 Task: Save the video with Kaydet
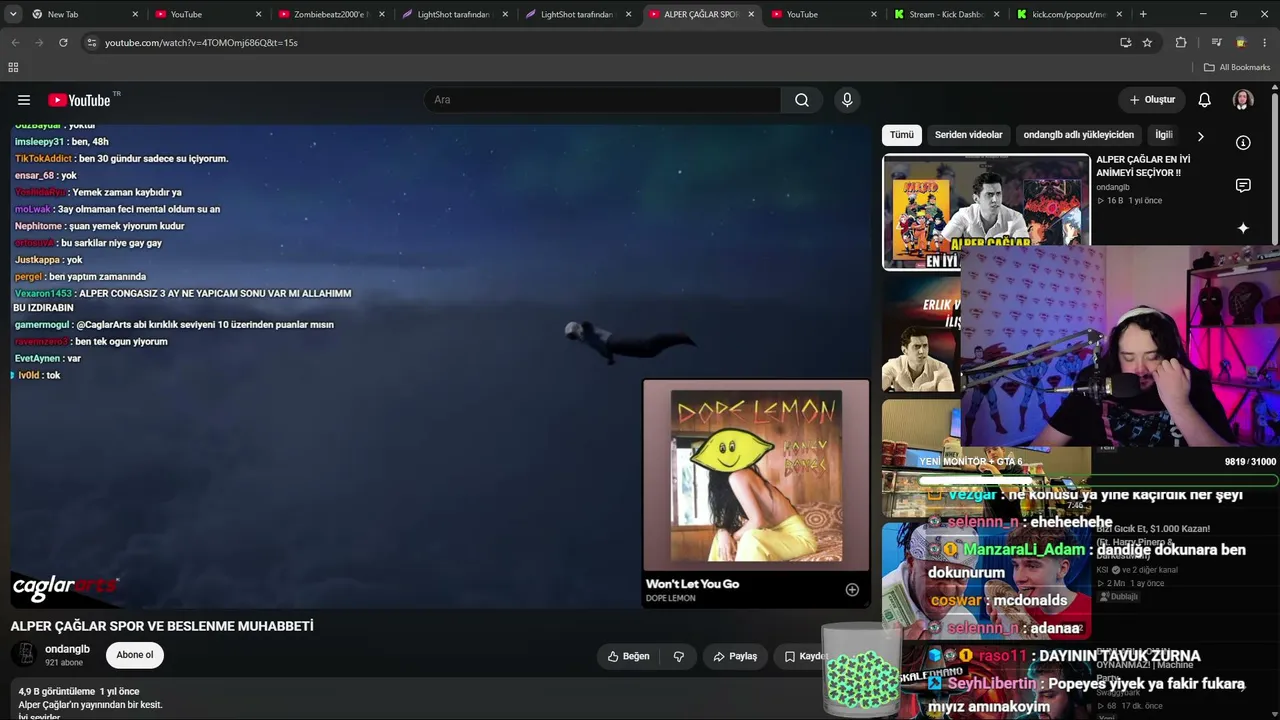point(806,656)
